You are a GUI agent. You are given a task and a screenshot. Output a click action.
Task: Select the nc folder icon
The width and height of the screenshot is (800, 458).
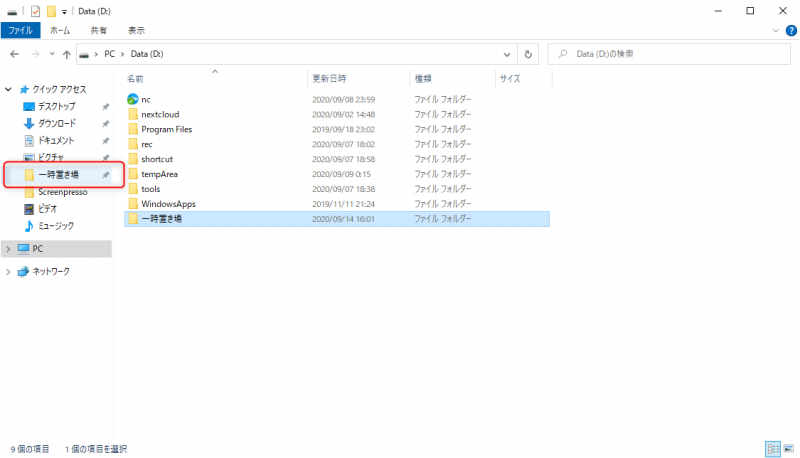133,99
